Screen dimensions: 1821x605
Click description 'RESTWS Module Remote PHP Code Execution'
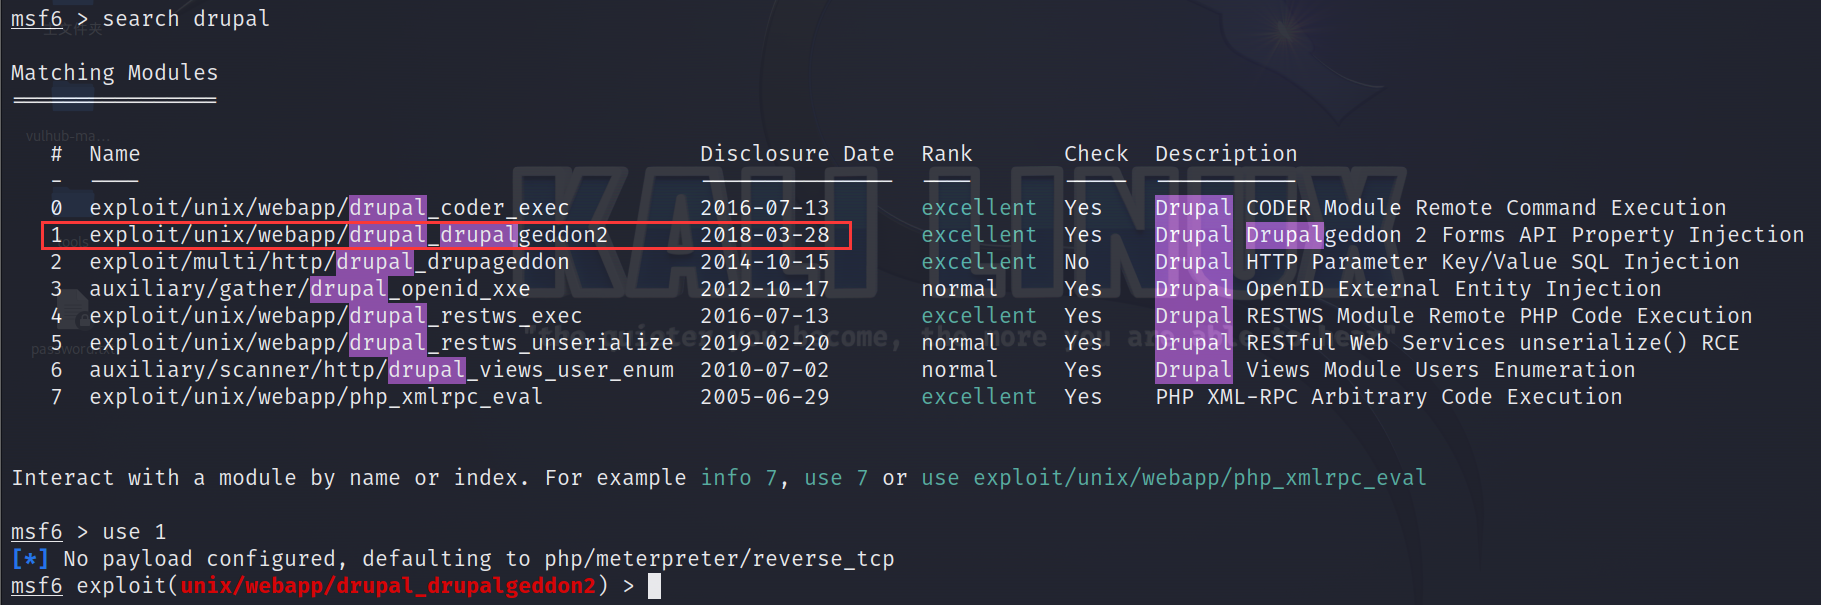[1499, 316]
